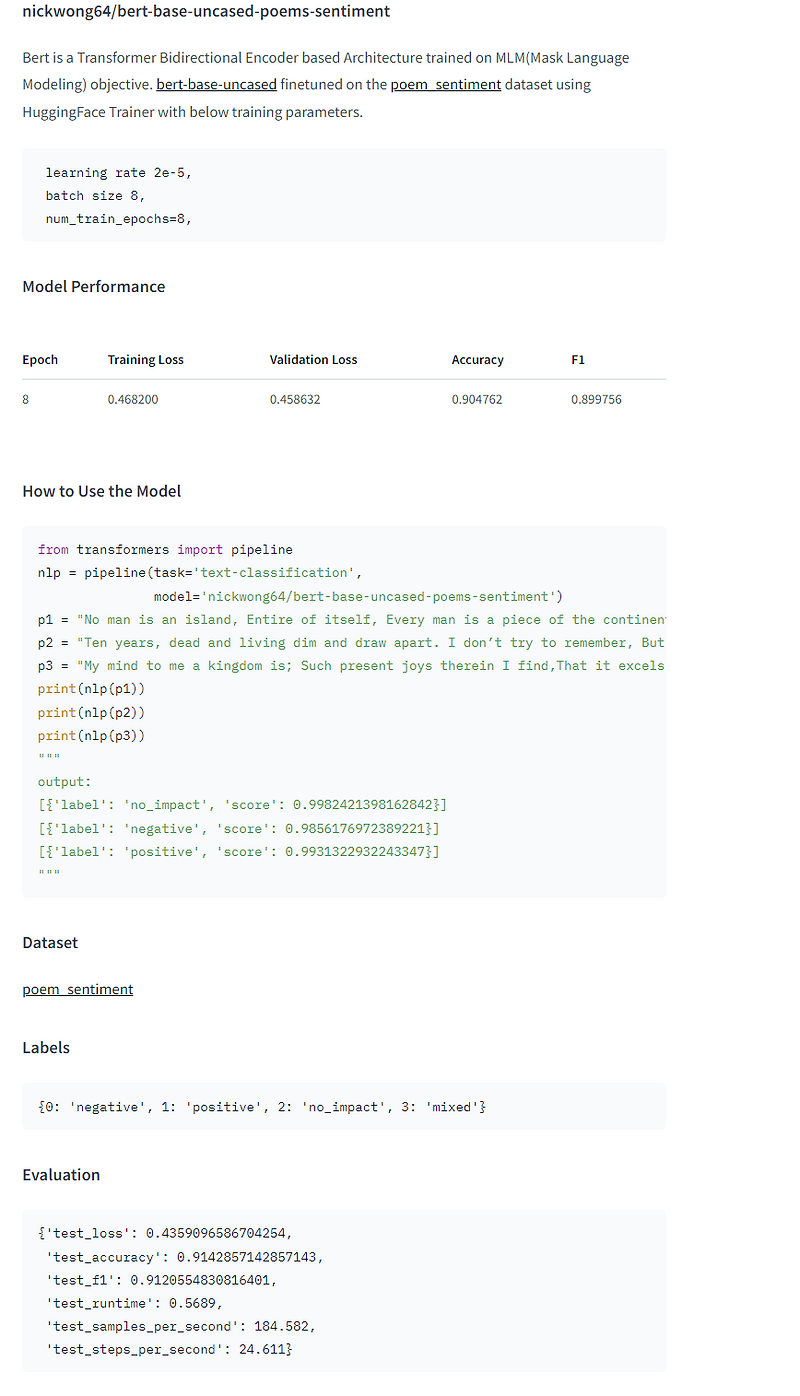Click the Model Performance heading
This screenshot has width=800, height=1396.
click(x=93, y=286)
